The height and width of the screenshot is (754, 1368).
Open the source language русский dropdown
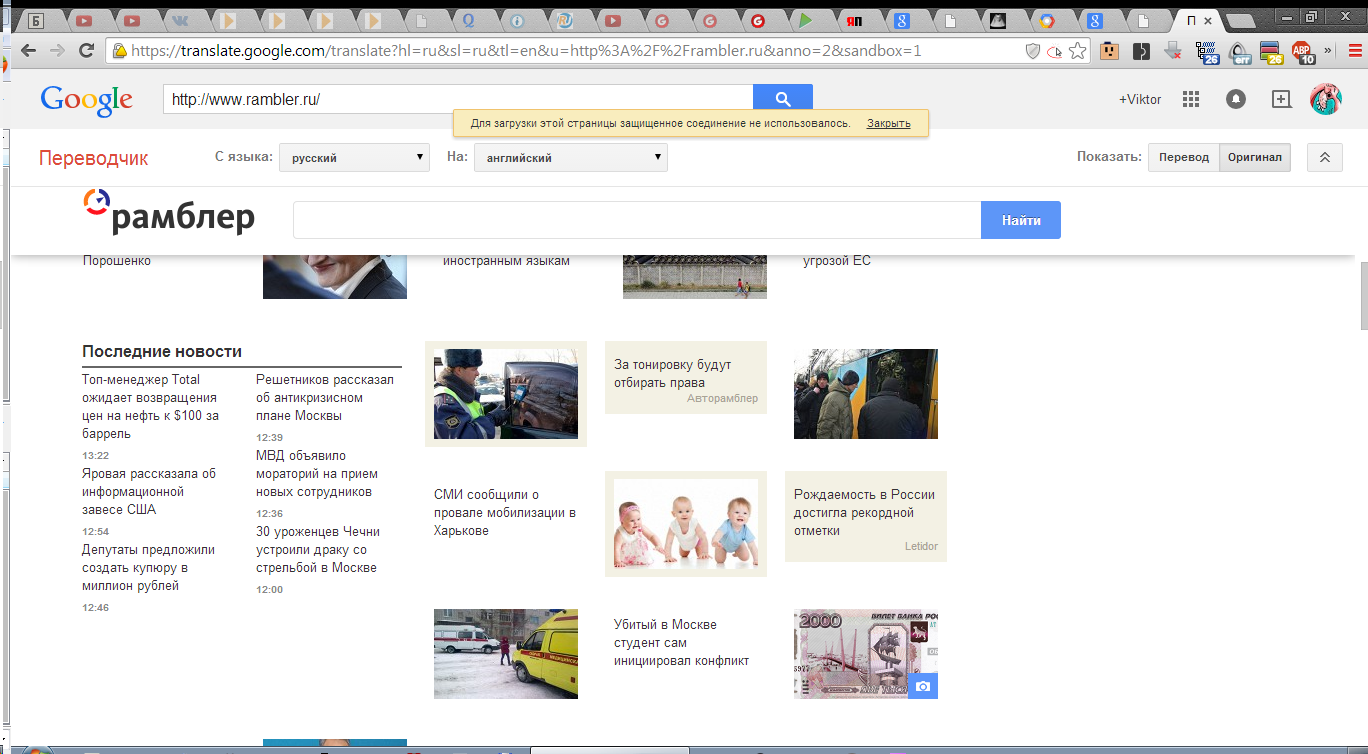[x=354, y=158]
